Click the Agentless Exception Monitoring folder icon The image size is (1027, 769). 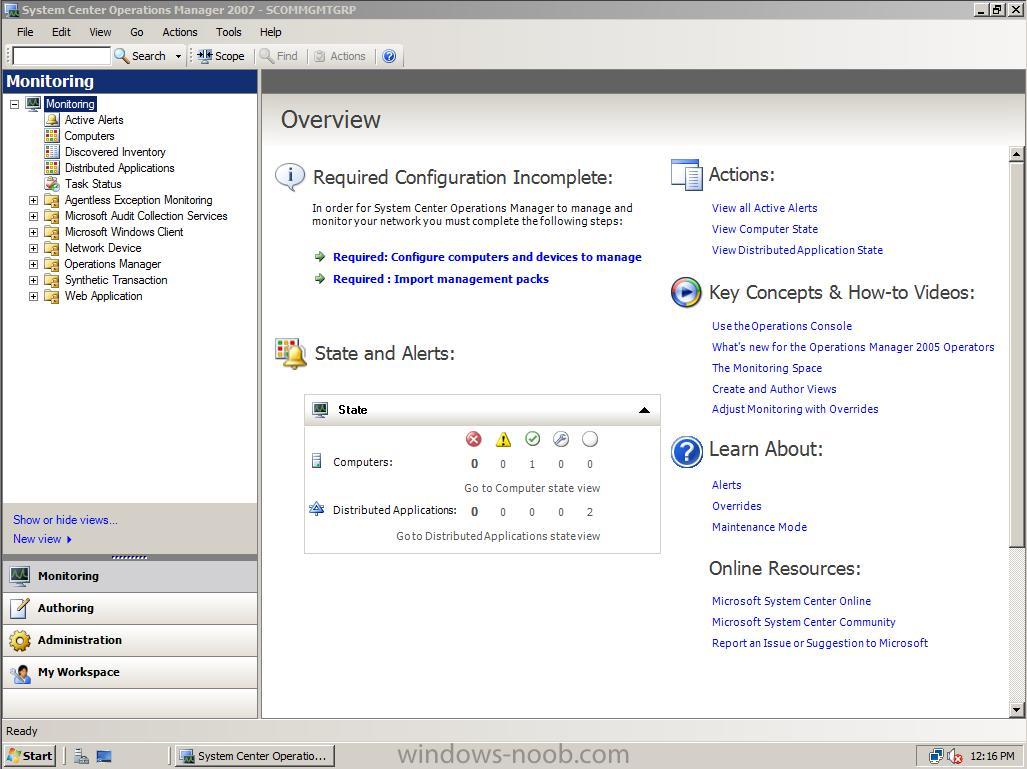point(52,200)
